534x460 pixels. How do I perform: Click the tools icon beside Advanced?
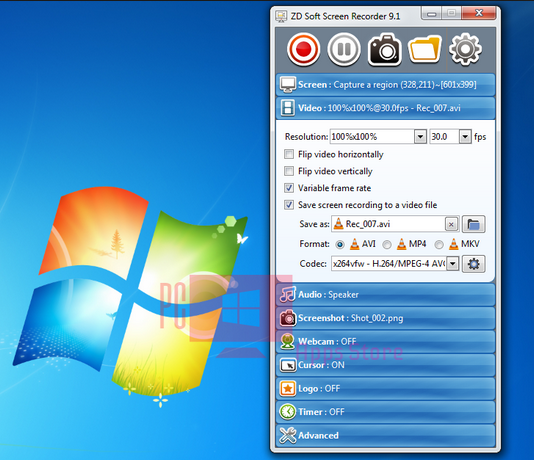(288, 435)
